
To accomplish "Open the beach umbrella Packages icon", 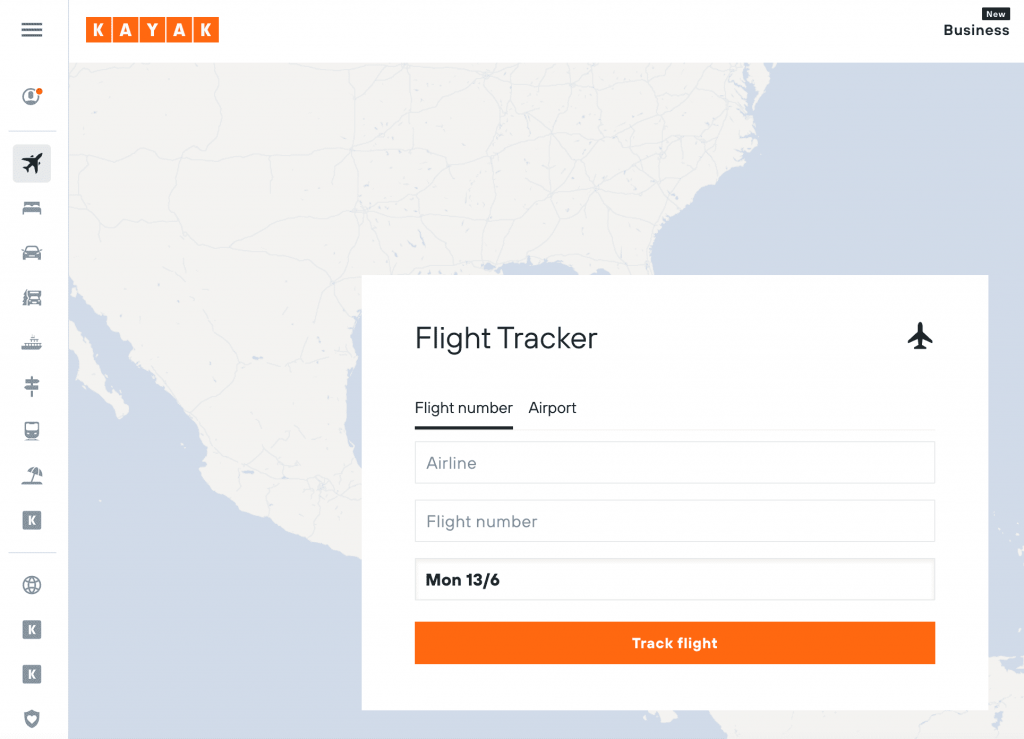I will pyautogui.click(x=32, y=476).
